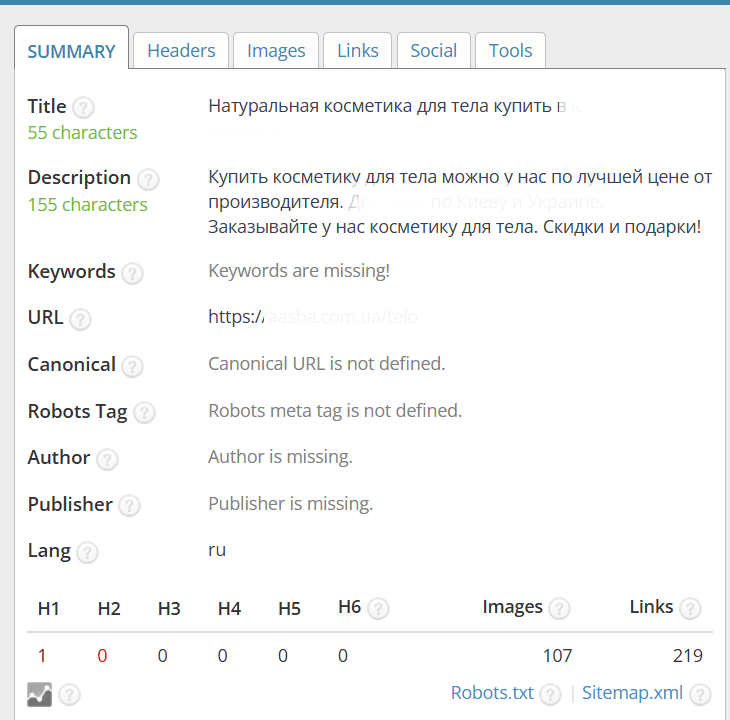Click help icon beside Lang
The height and width of the screenshot is (720, 730).
(x=87, y=552)
